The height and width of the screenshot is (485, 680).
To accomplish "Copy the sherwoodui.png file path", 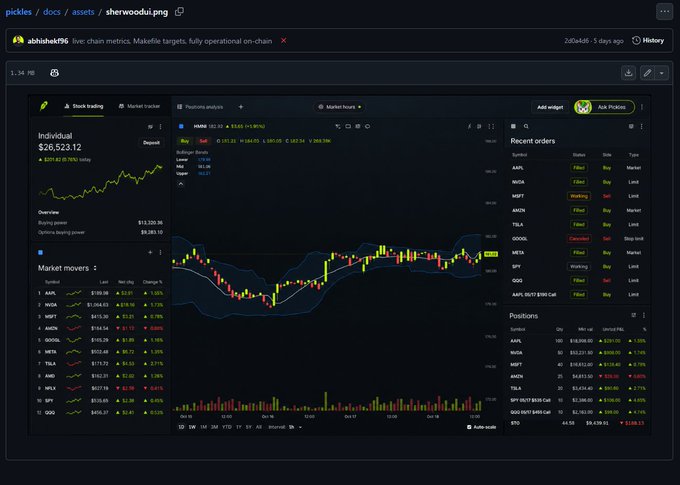I will (x=179, y=12).
